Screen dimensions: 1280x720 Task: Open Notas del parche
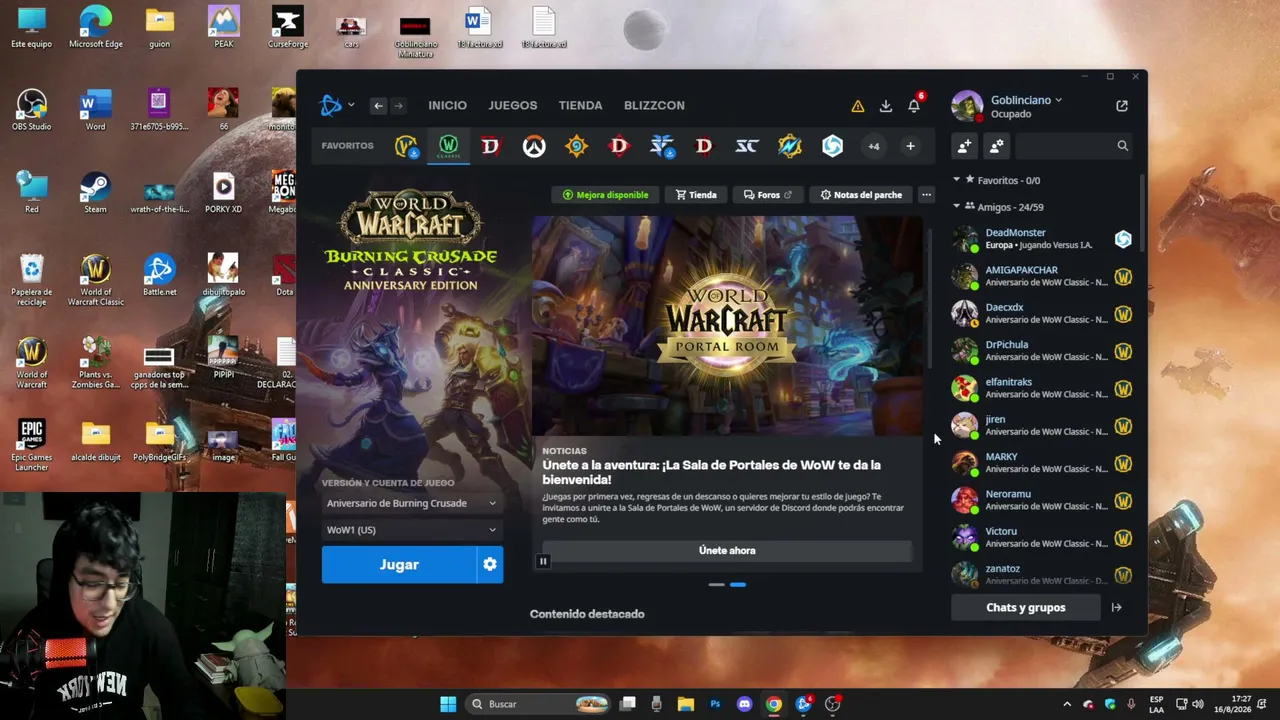tap(861, 195)
